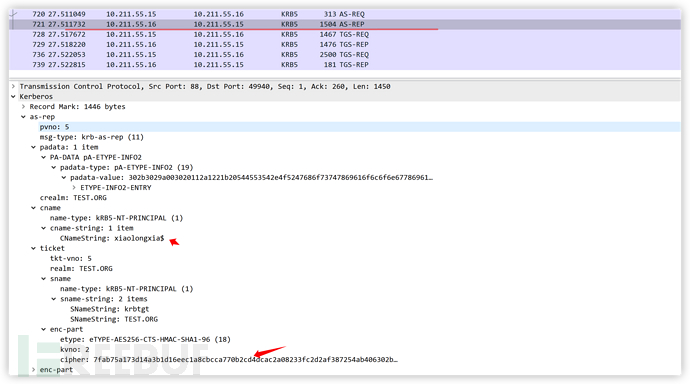Select tkt-vno: 5 field
690x384 pixels.
pyautogui.click(x=71, y=258)
